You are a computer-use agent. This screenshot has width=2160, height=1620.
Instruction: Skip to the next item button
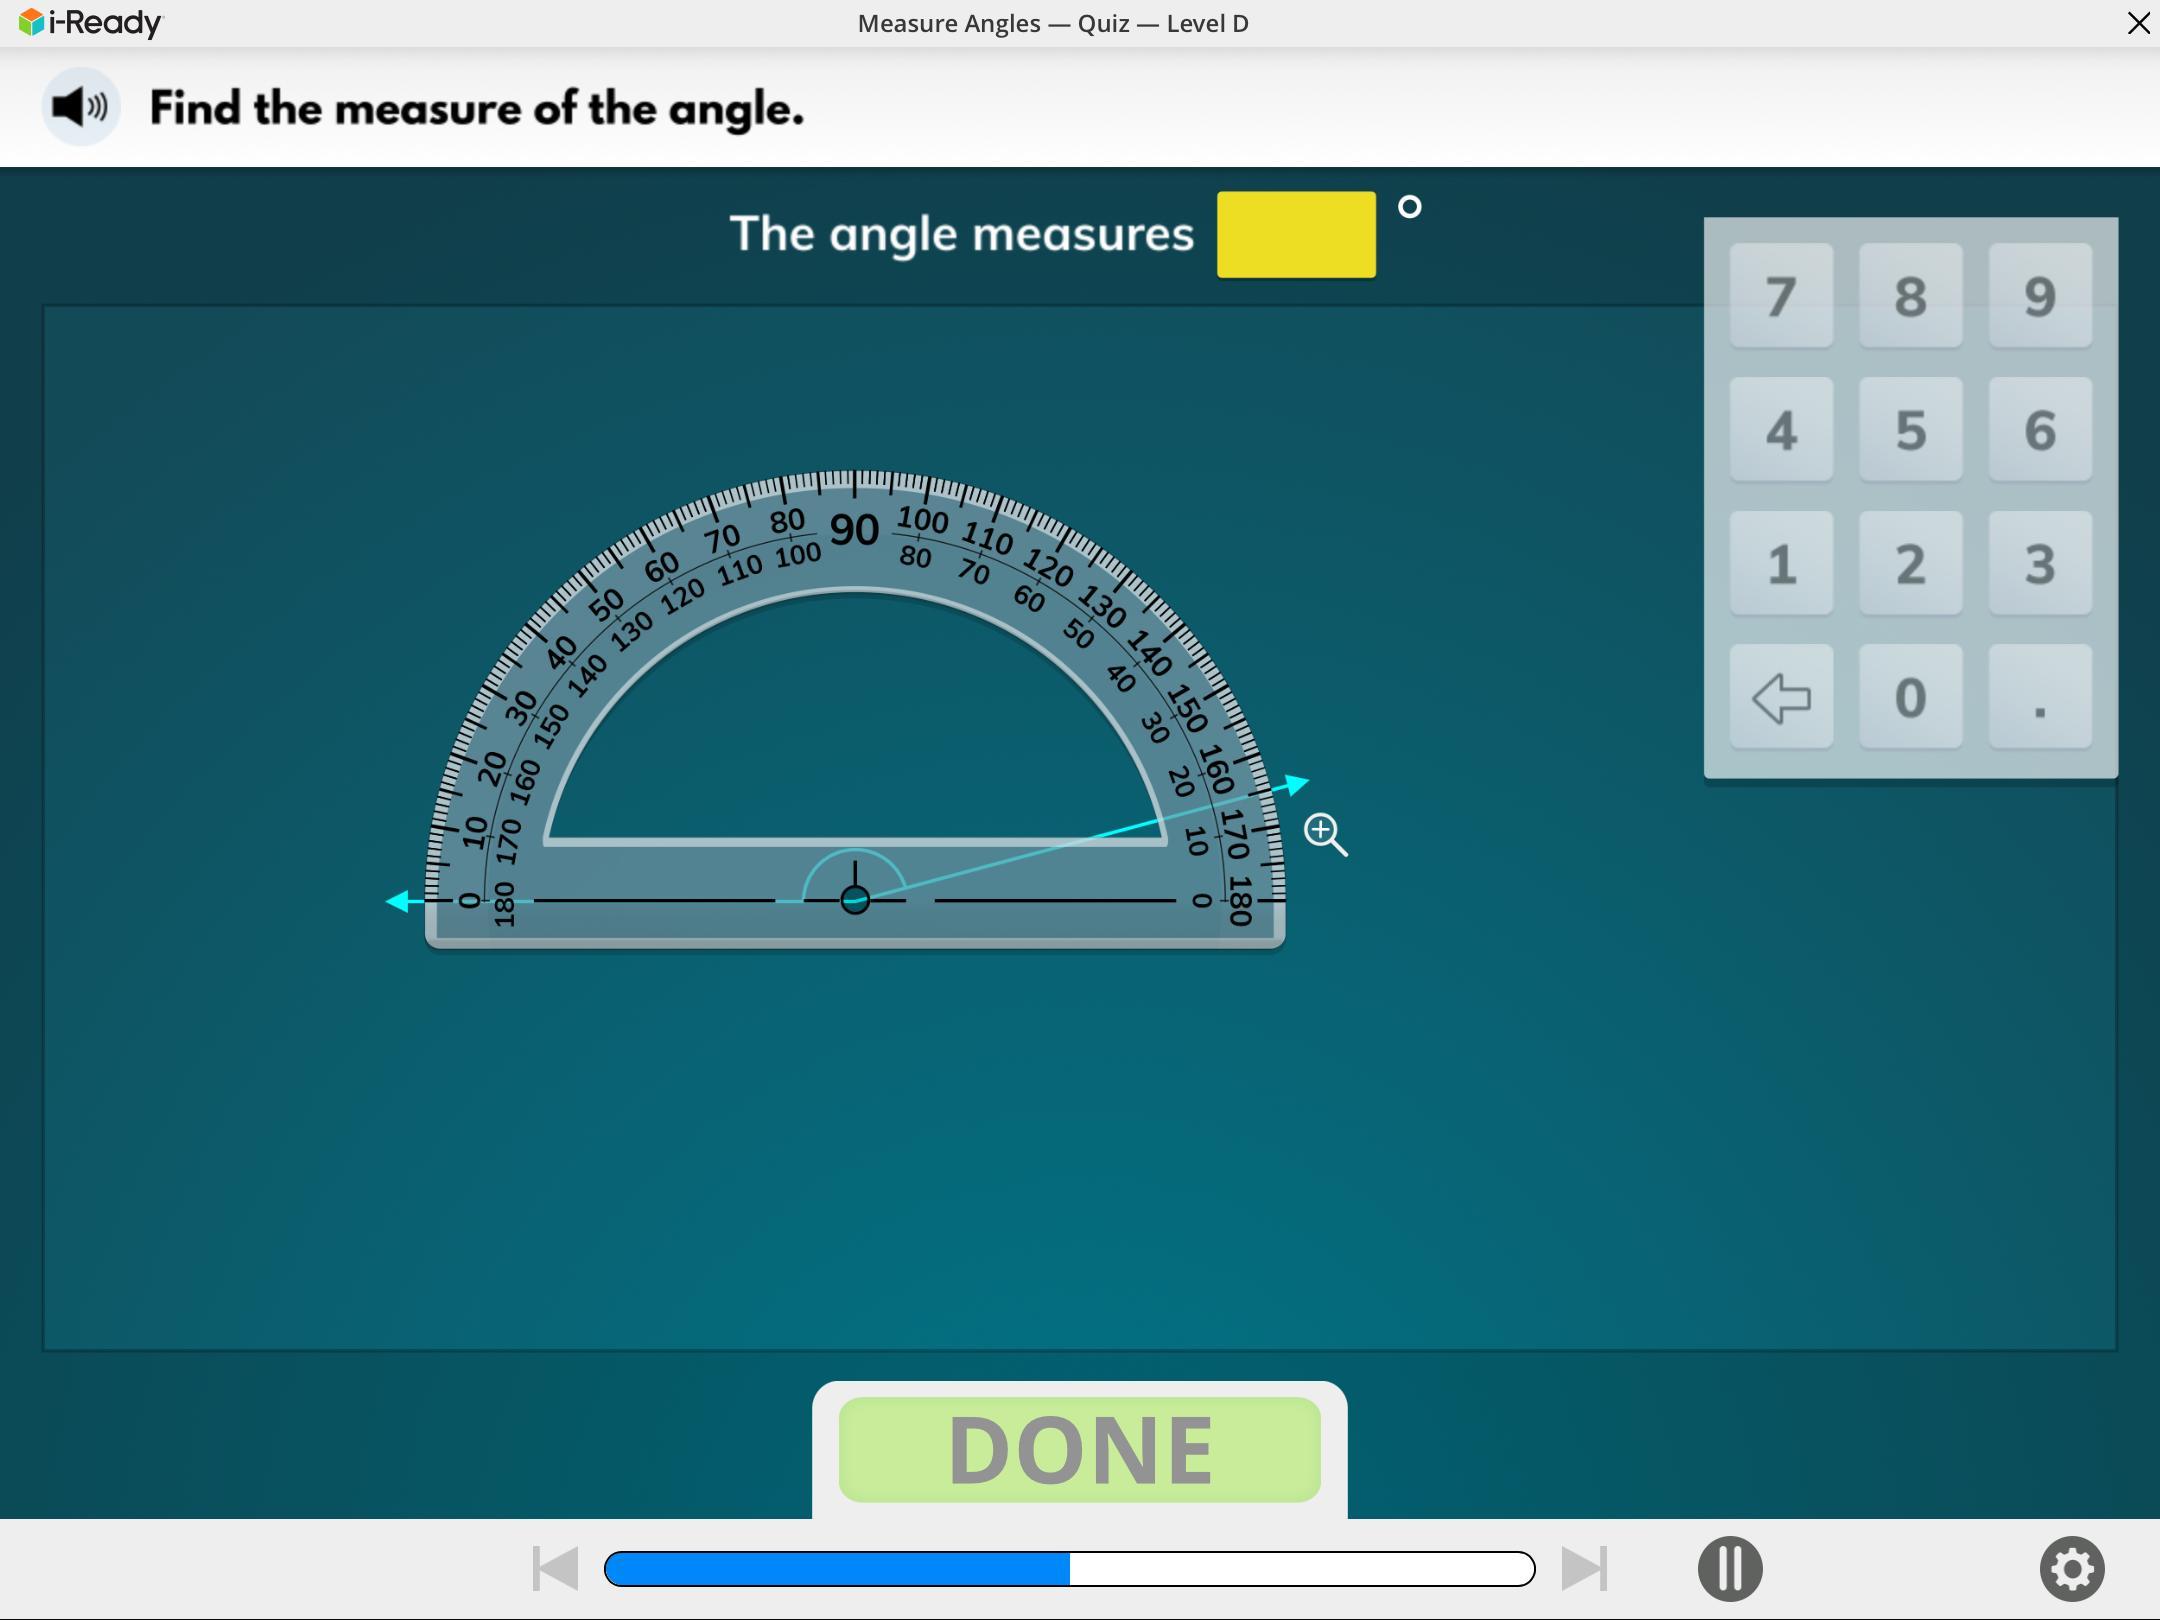[x=1584, y=1568]
